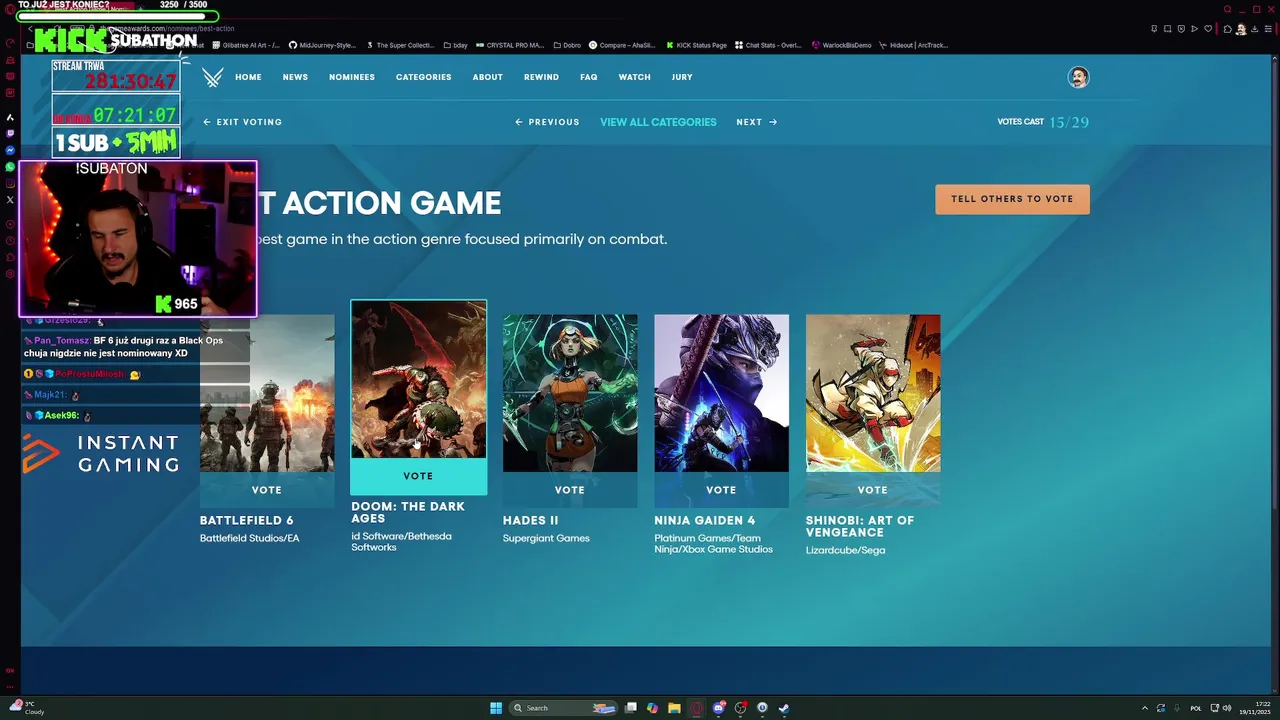Screen dimensions: 1280x720
Task: Click the Battlefield Studios/EA developer text
Action: [x=249, y=538]
